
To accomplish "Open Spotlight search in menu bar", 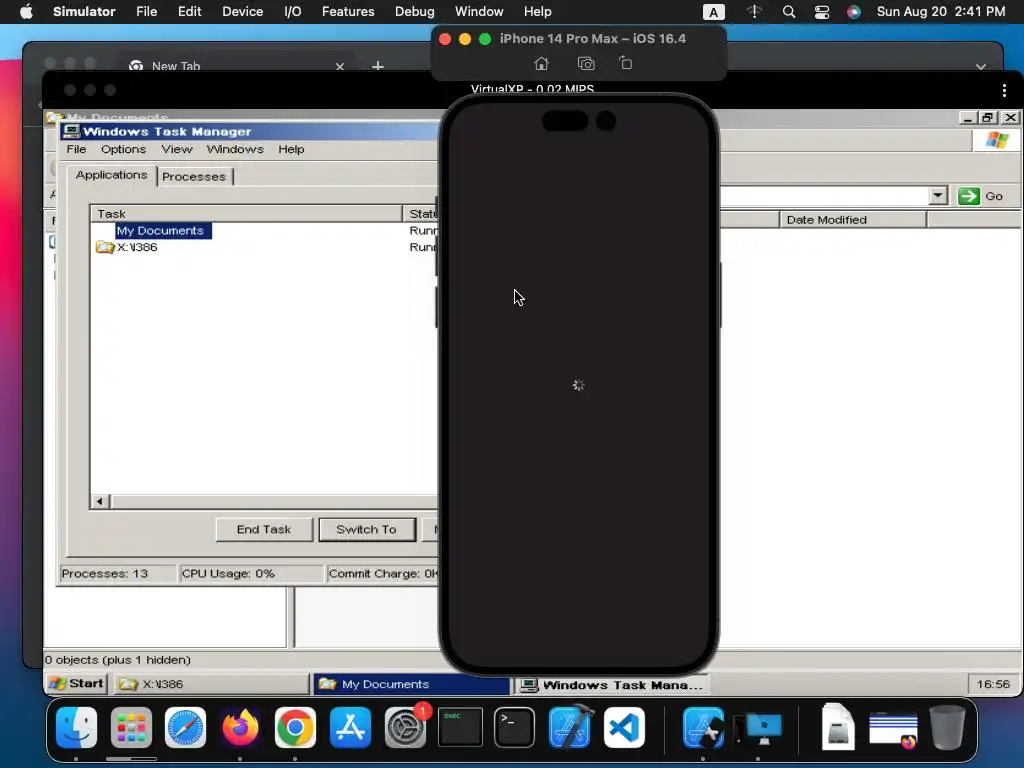I will (789, 12).
